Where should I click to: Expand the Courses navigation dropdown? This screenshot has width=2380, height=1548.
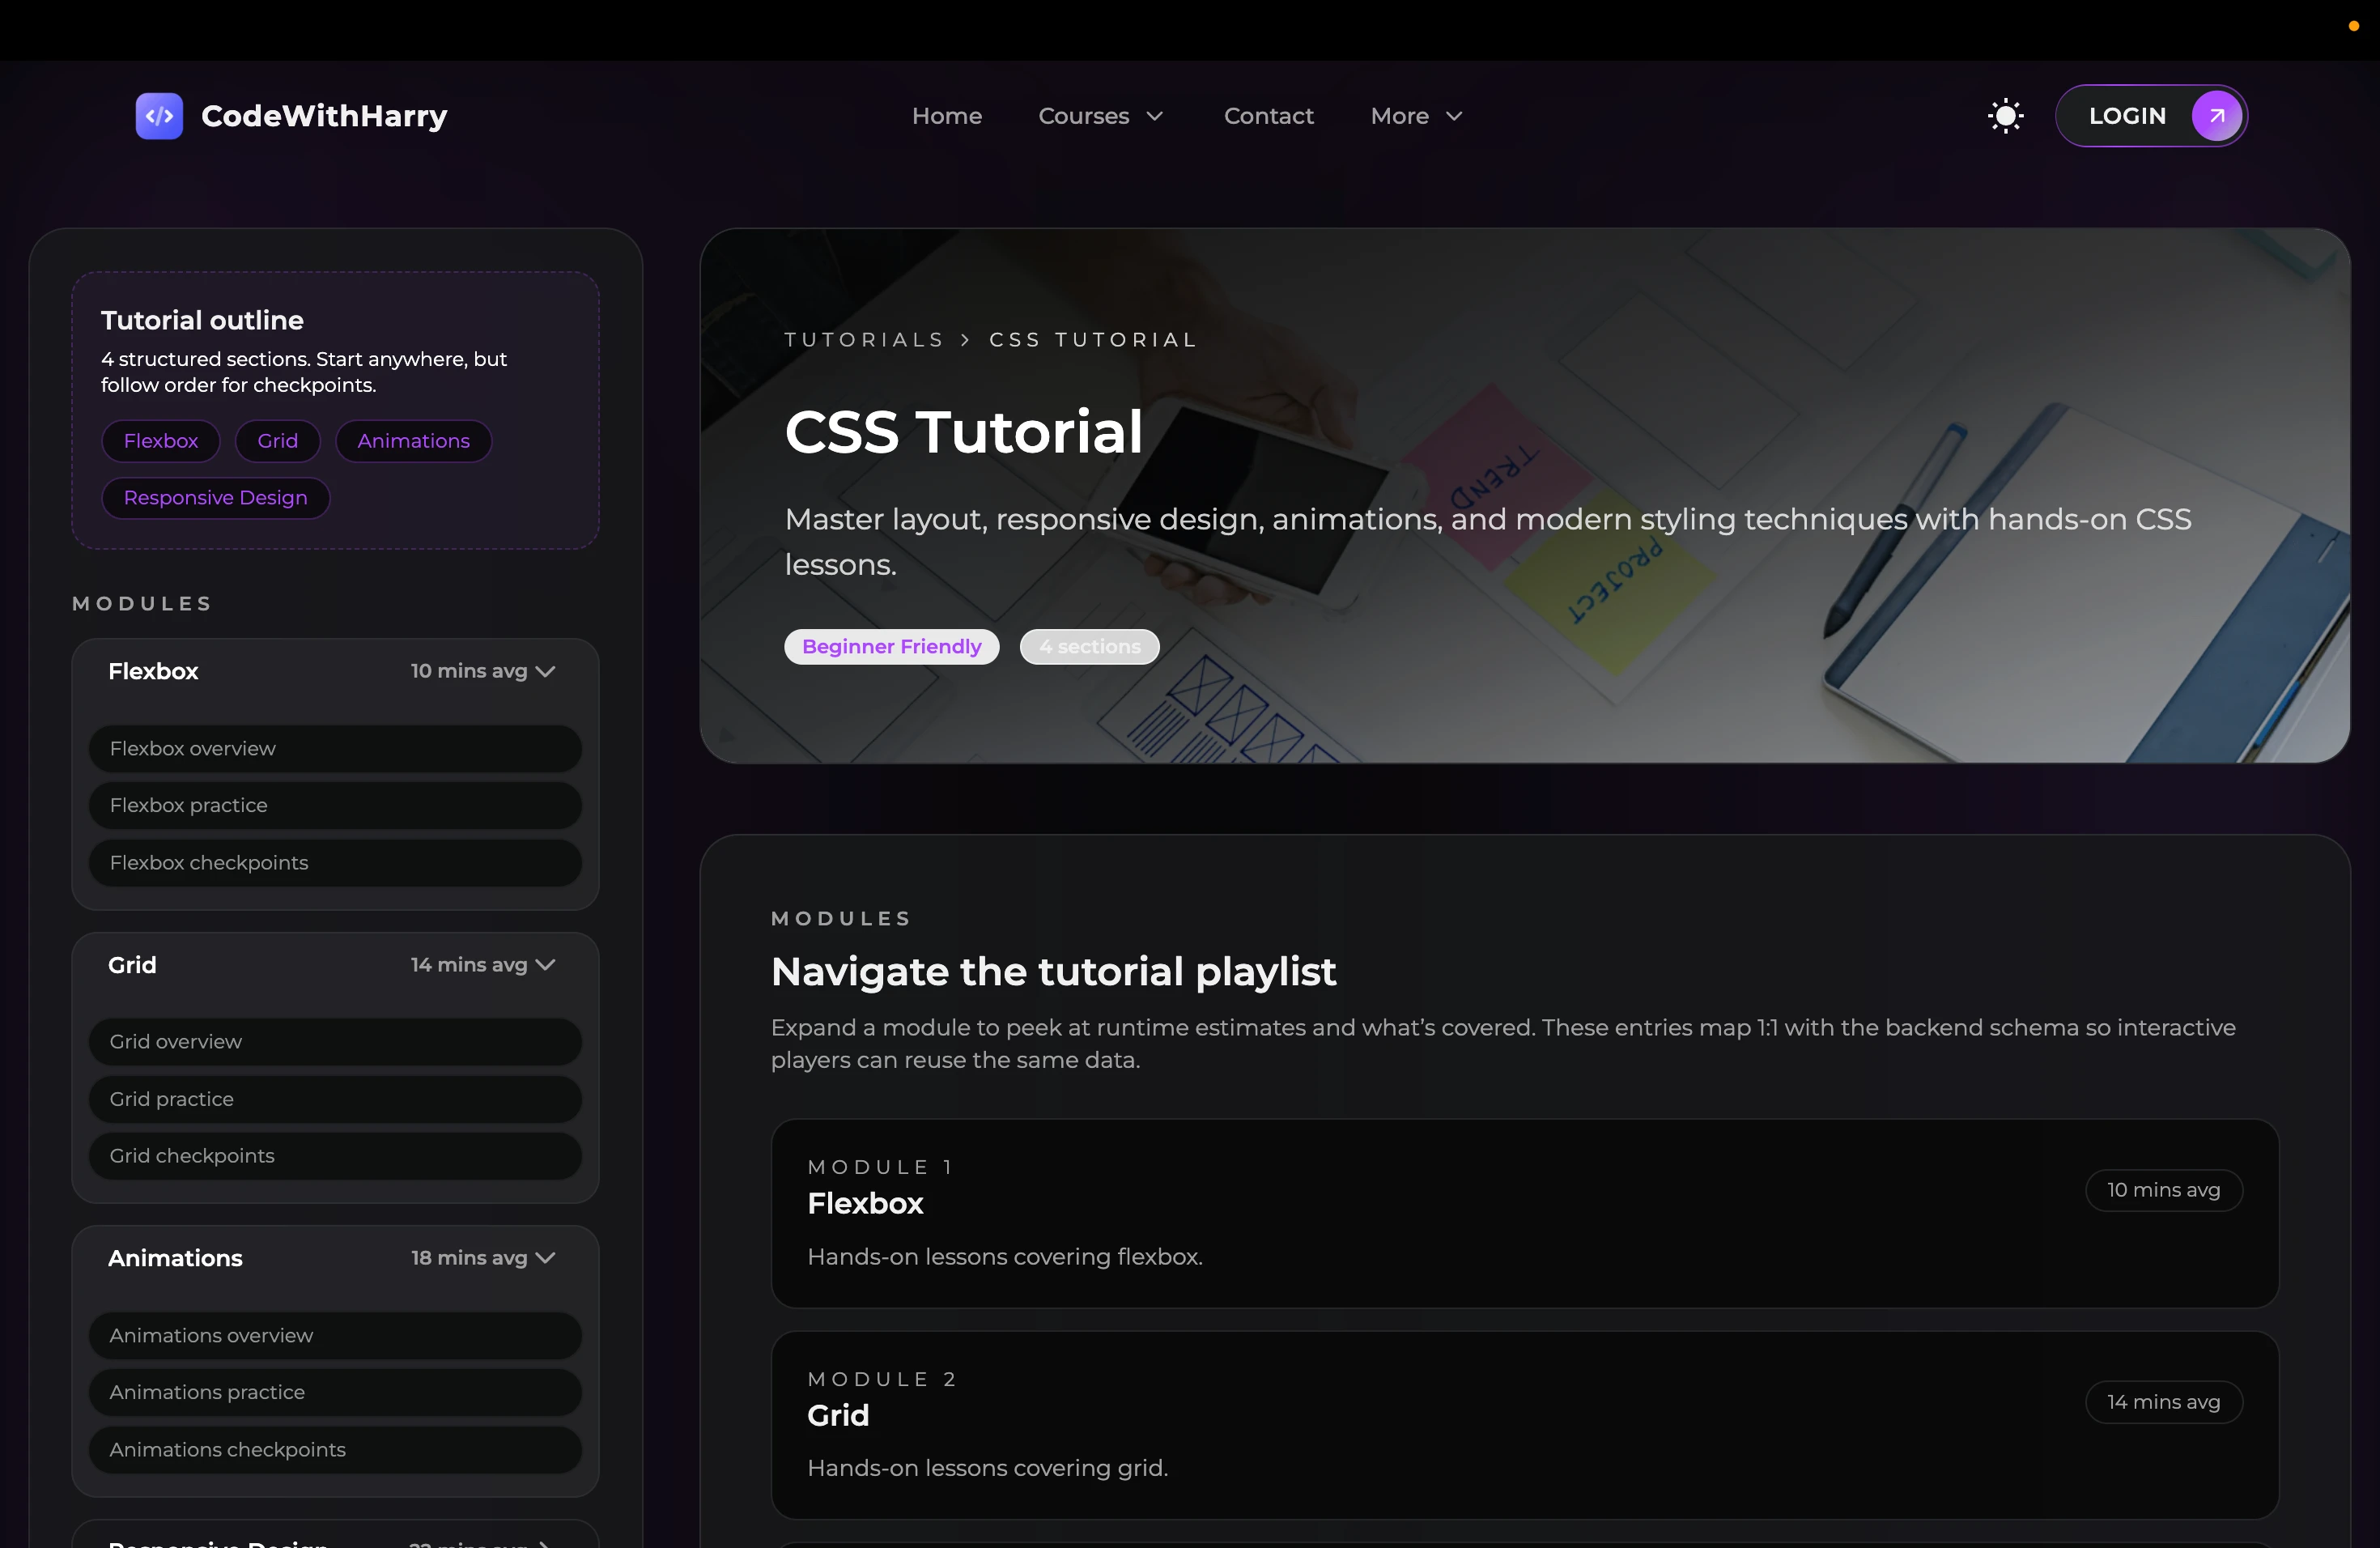(1100, 115)
